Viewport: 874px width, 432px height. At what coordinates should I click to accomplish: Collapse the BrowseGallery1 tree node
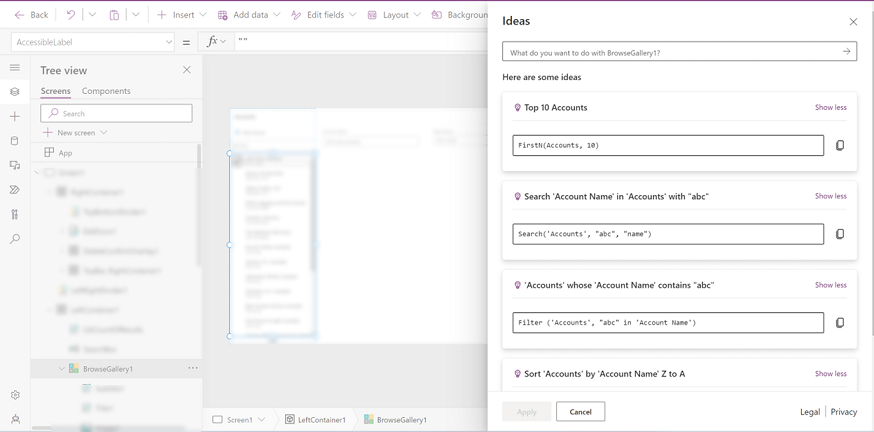click(62, 369)
